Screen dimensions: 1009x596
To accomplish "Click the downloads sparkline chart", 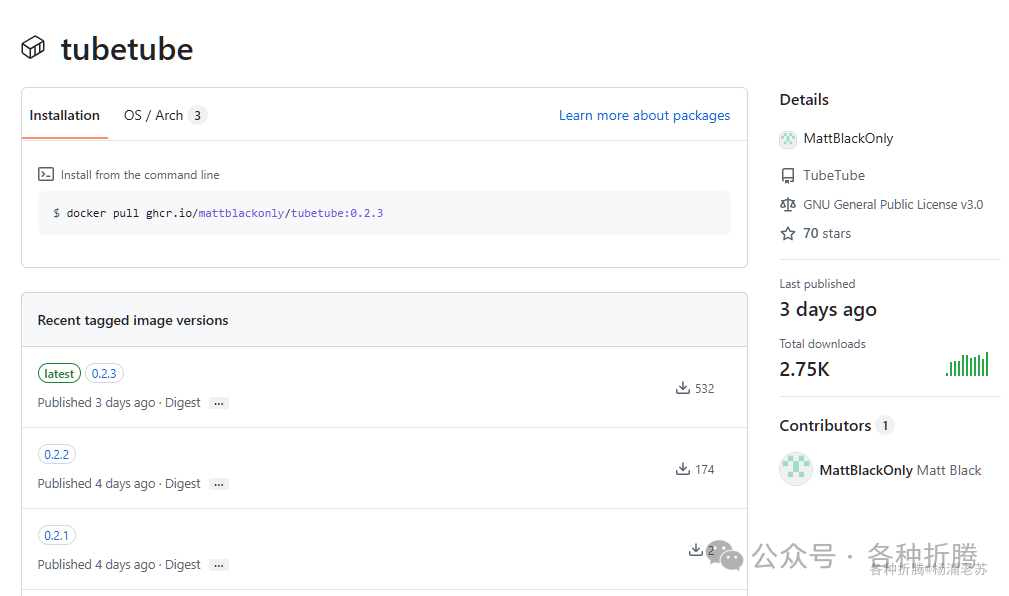I will 967,365.
